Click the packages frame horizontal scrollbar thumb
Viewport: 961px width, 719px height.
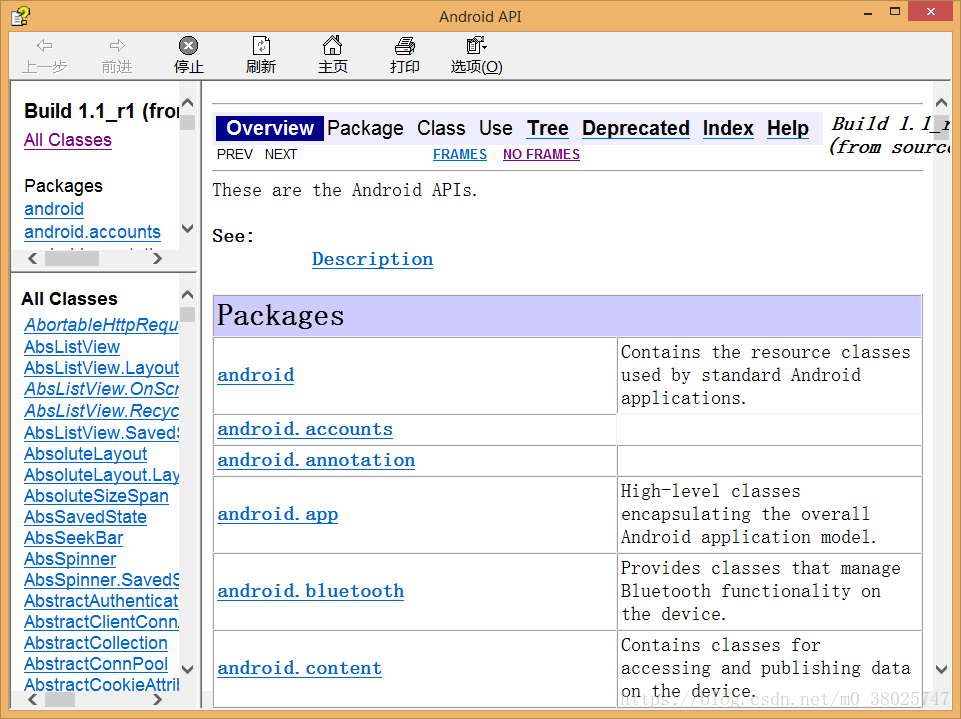(72, 259)
